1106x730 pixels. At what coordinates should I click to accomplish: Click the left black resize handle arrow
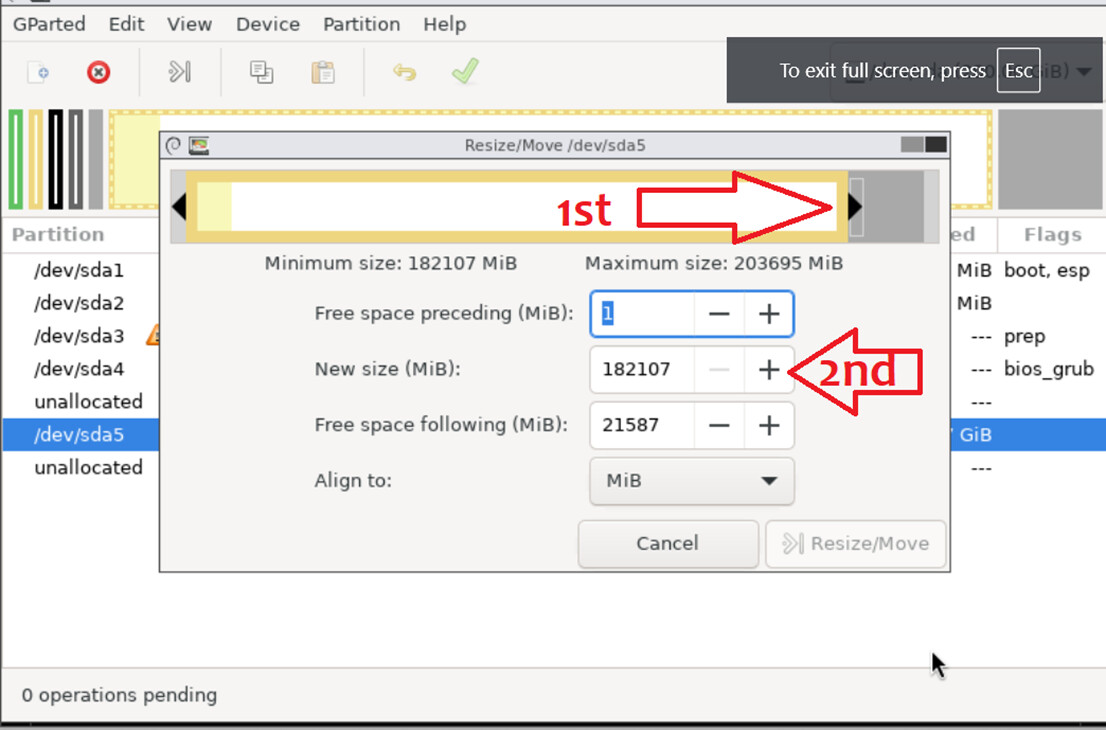point(179,207)
